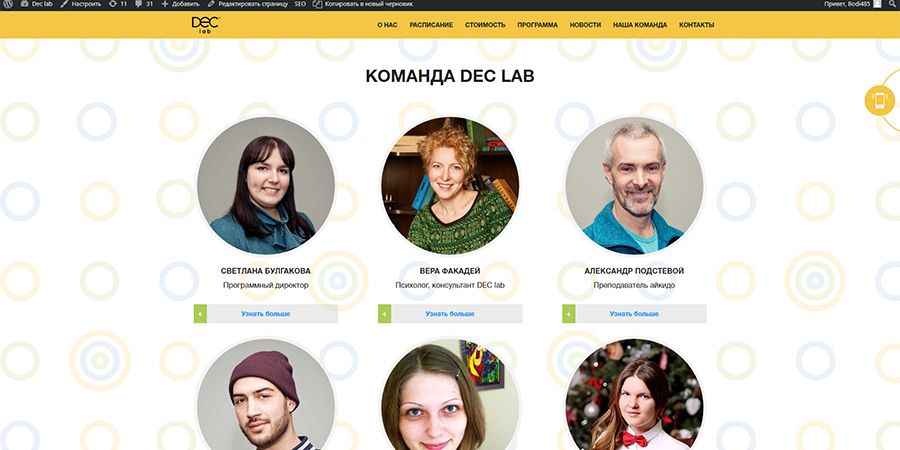Open the О НАС menu item
The height and width of the screenshot is (450, 900).
click(x=387, y=25)
